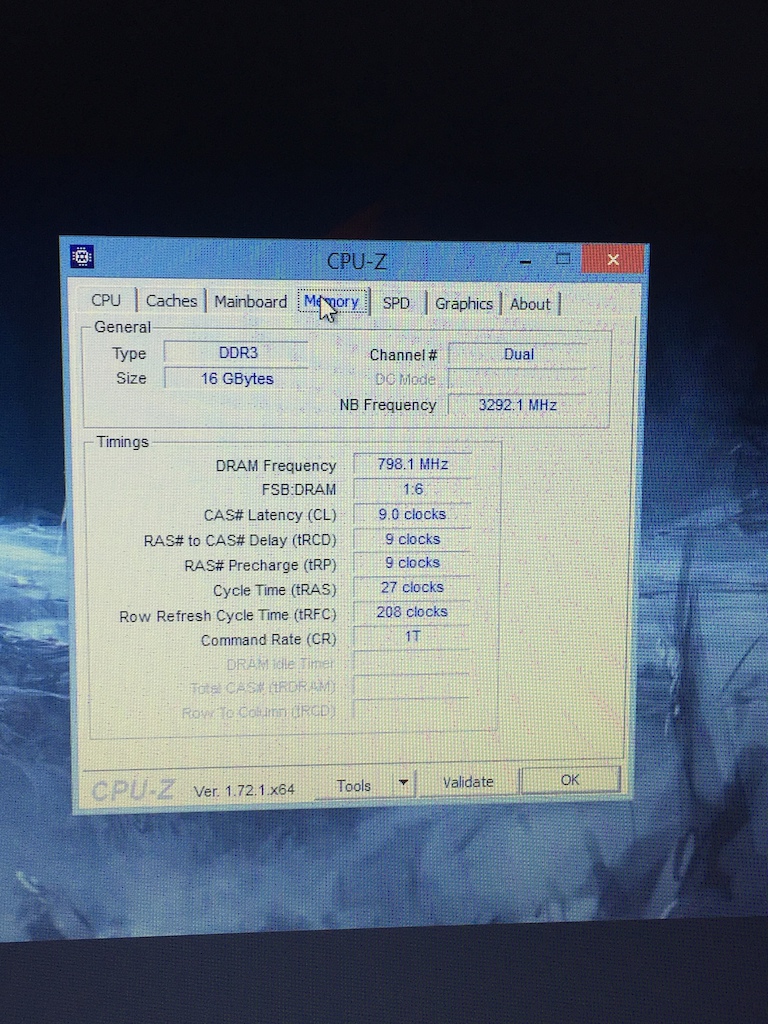Click the 16 GBytes size field
Viewport: 768px width, 1024px height.
tap(236, 379)
